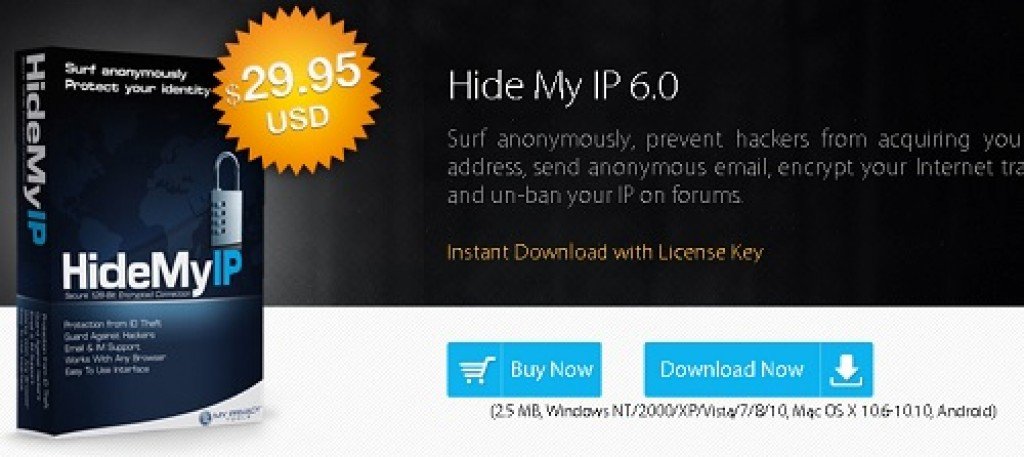The width and height of the screenshot is (1024, 457).
Task: Open the Instant Download with License Key link
Action: (604, 252)
